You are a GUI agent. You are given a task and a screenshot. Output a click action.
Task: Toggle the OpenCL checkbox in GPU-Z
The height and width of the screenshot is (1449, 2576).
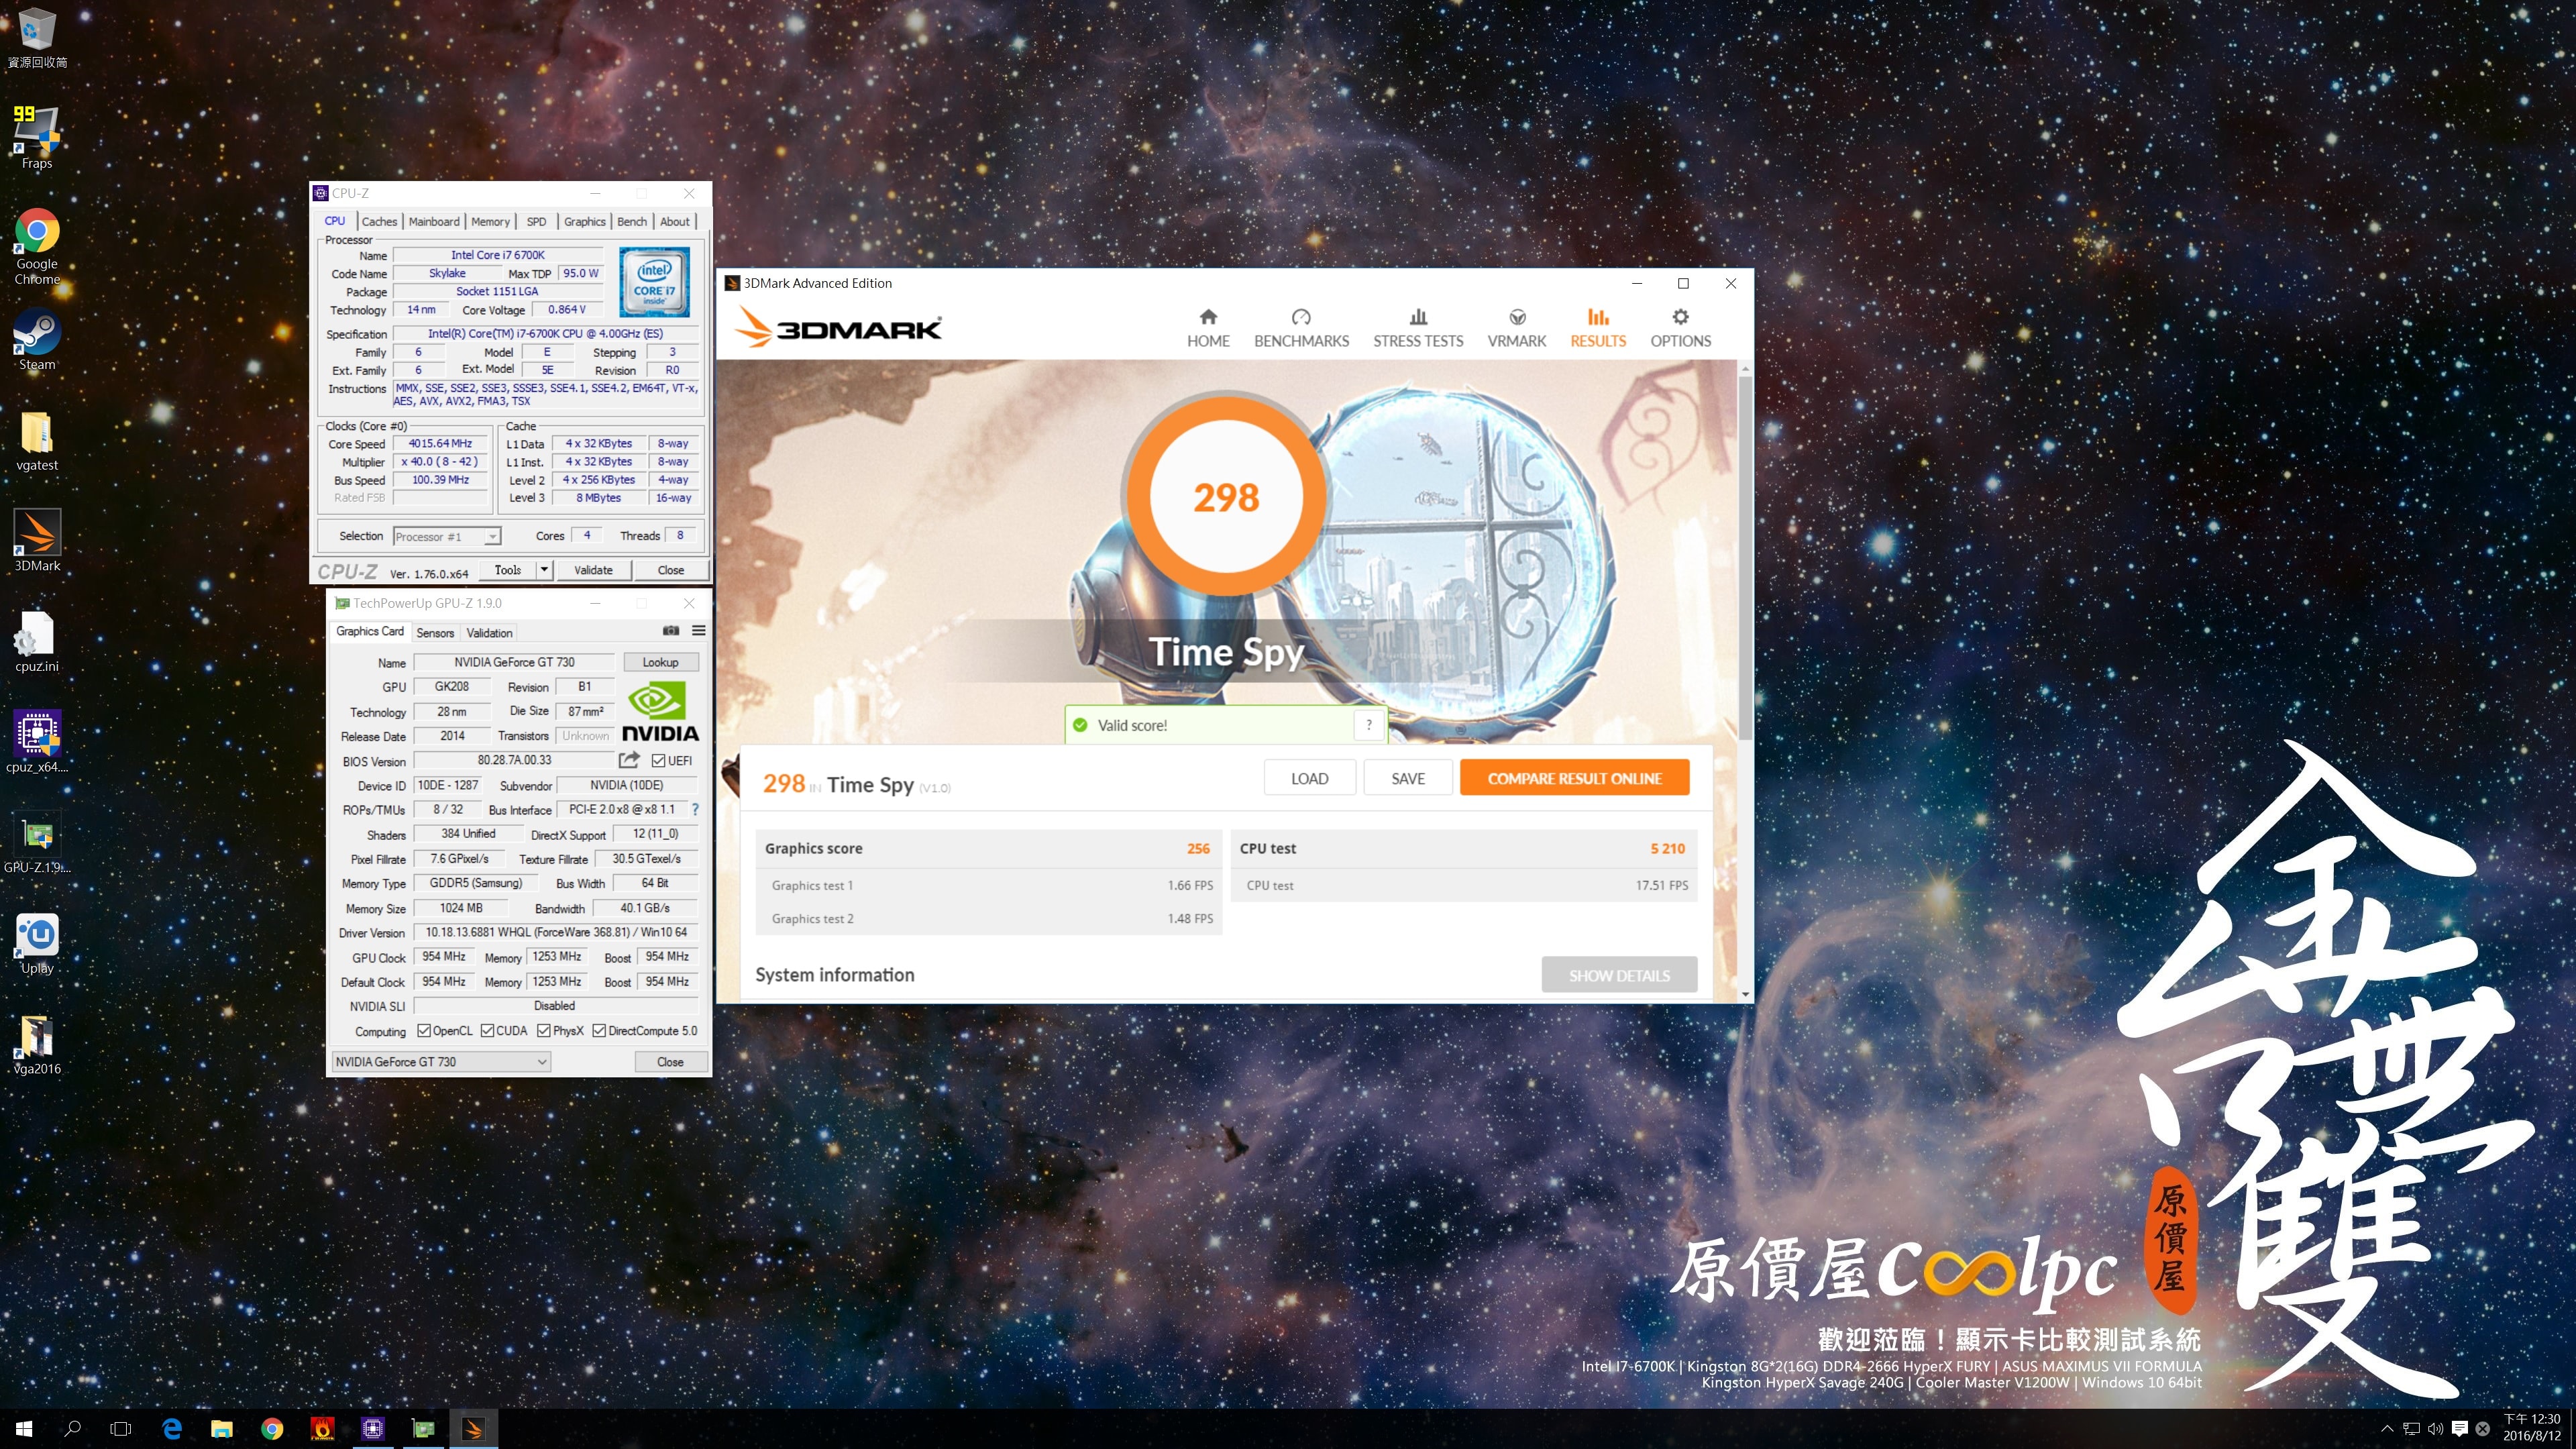click(x=424, y=1030)
